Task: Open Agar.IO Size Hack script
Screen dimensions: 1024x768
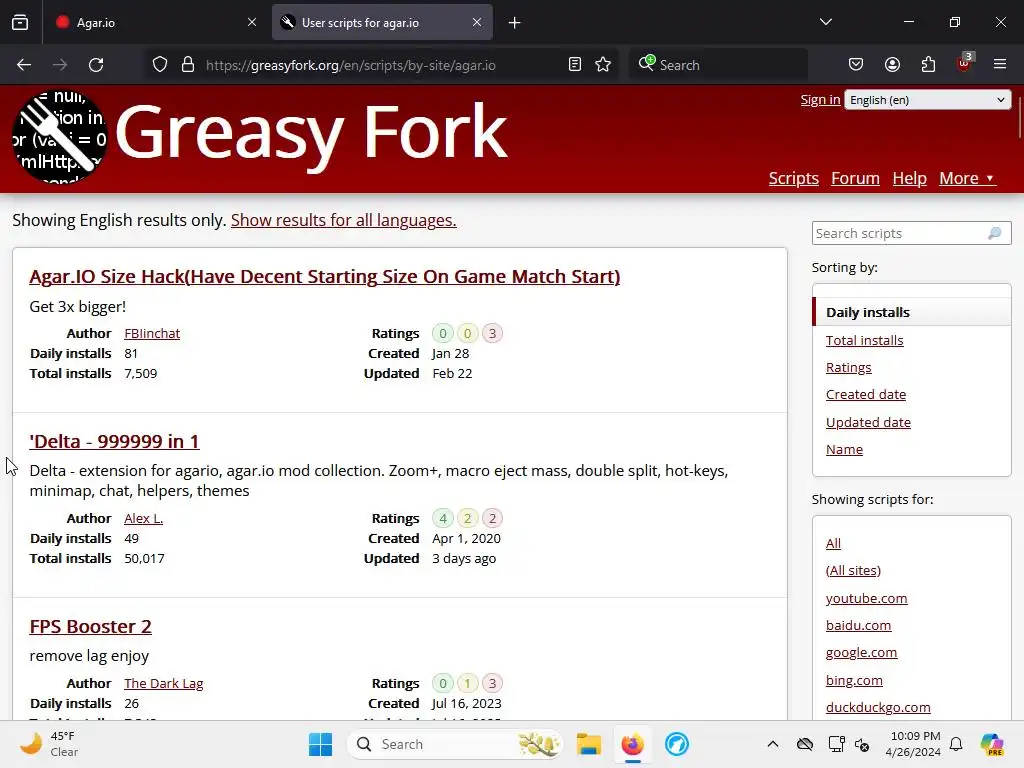Action: [x=325, y=276]
